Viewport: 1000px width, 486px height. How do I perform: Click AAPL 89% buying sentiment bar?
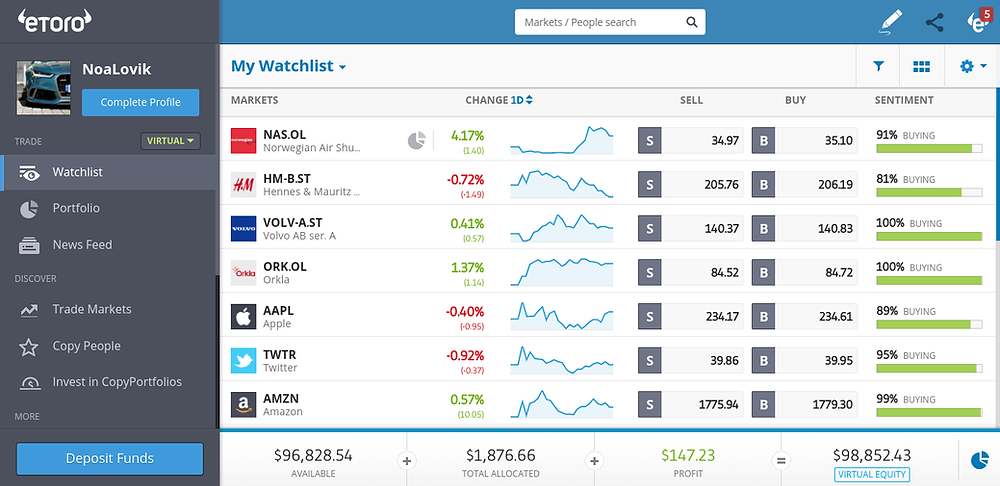[929, 325]
